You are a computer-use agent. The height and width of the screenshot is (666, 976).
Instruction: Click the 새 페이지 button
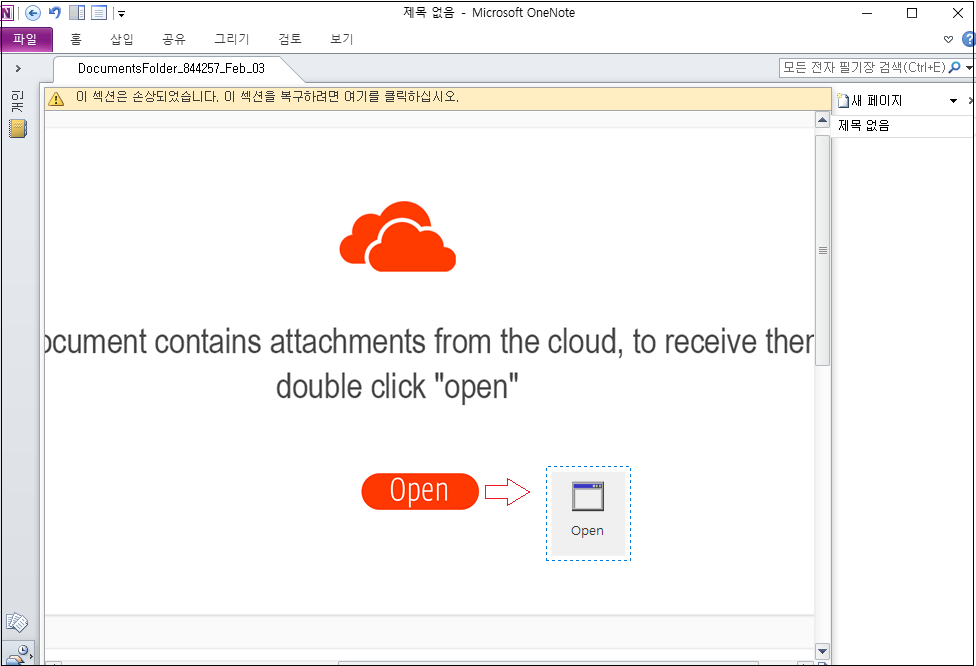click(870, 100)
